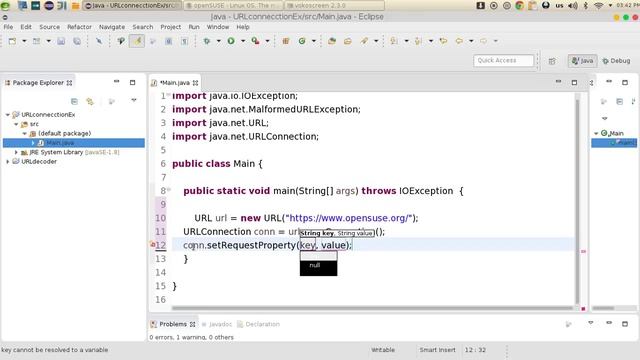Click the New Java Class green icon
640x360 pixels.
(x=302, y=41)
